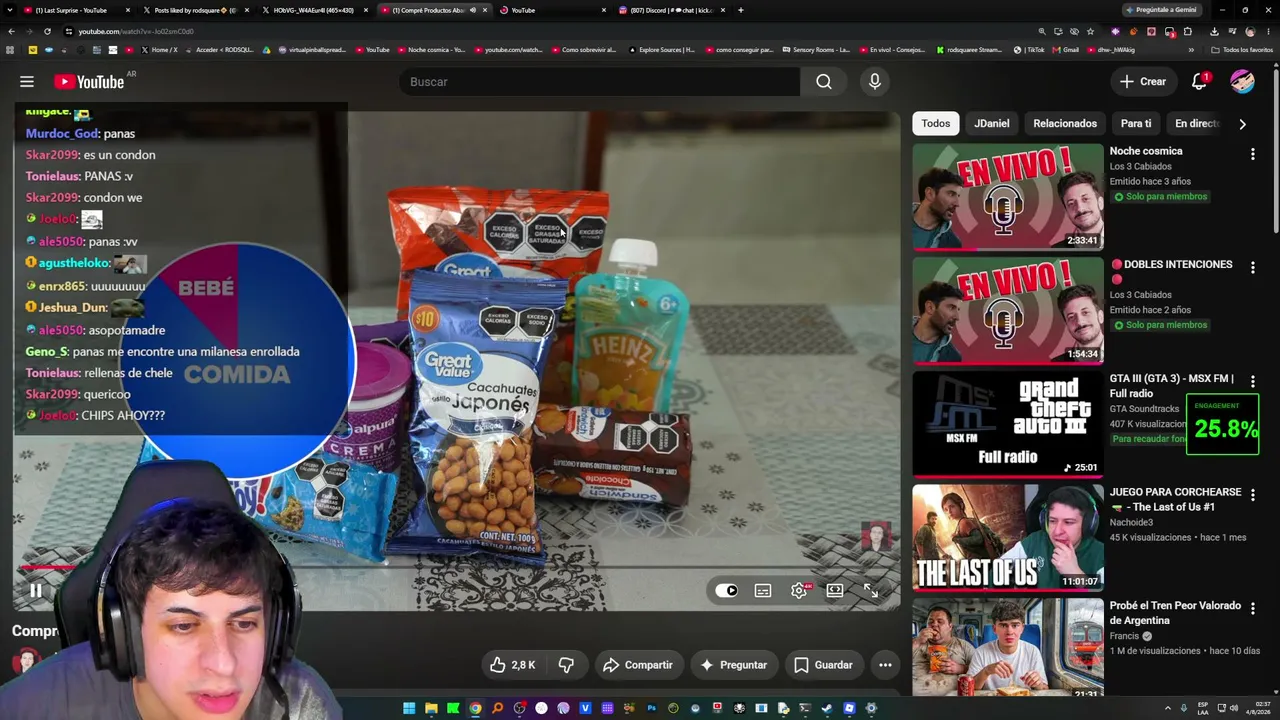Toggle the autoplay switch in player
The image size is (1280, 720).
(x=727, y=591)
